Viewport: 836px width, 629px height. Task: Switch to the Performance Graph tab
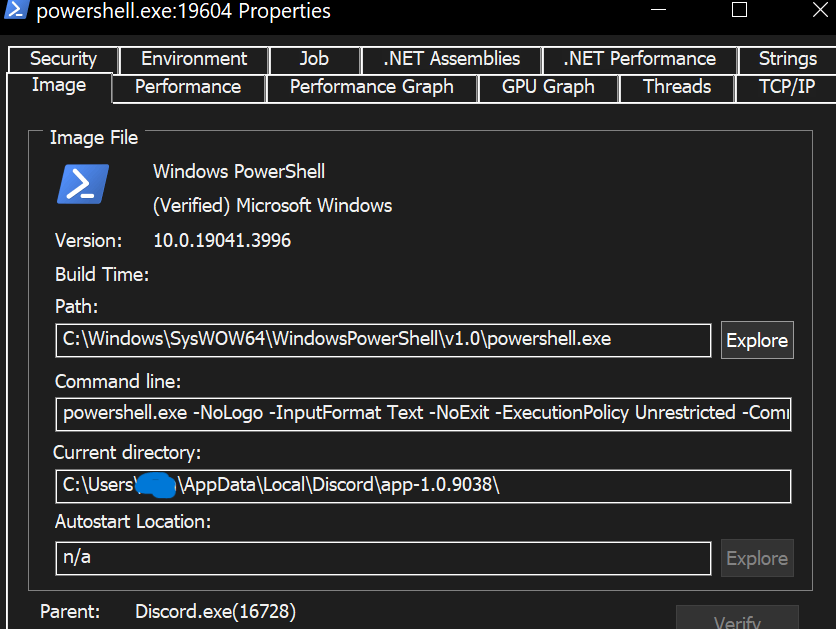click(372, 87)
